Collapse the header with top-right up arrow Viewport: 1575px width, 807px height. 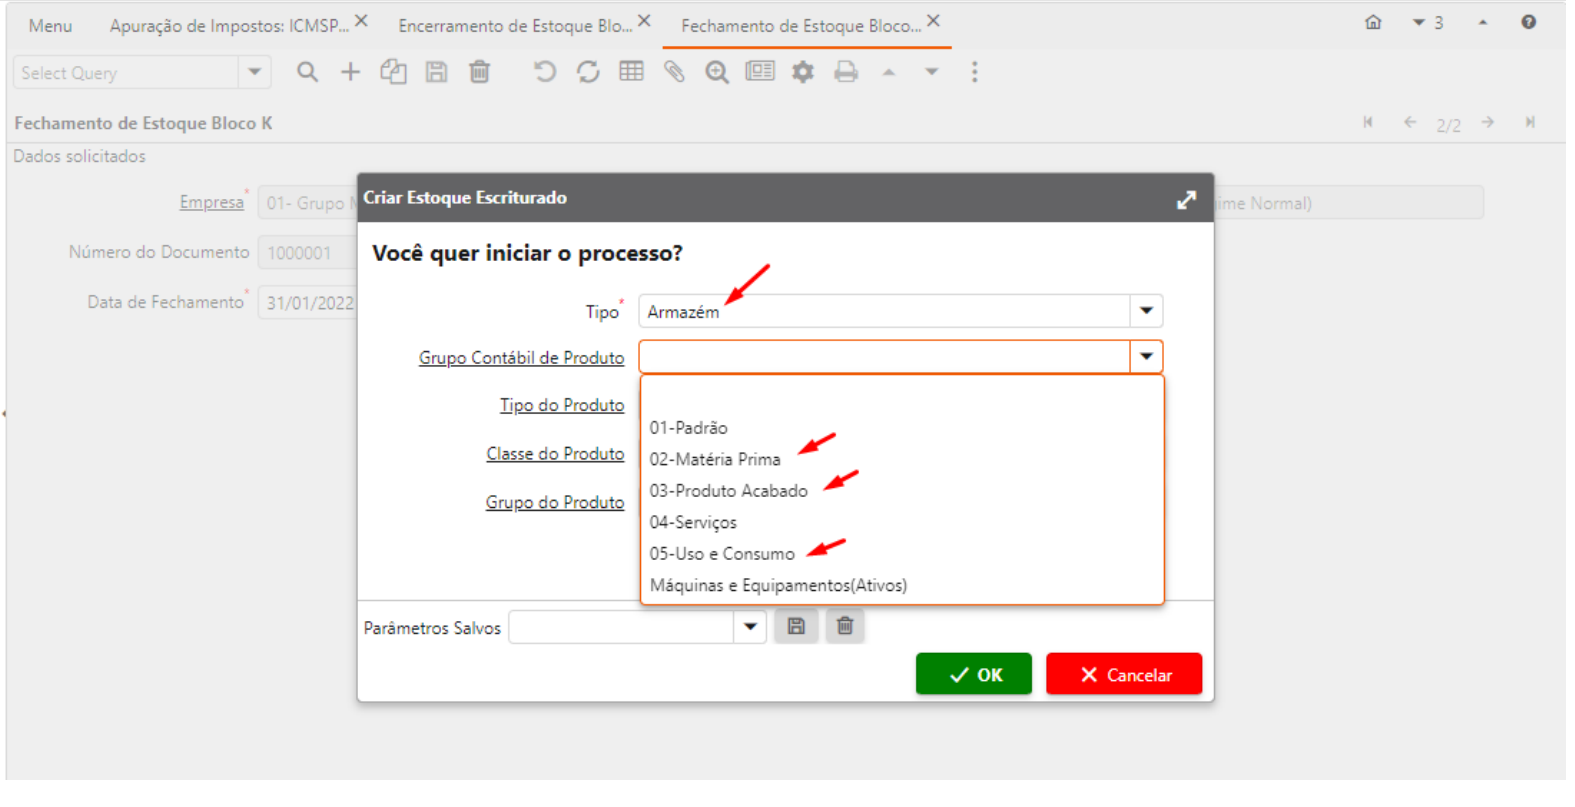1483,22
